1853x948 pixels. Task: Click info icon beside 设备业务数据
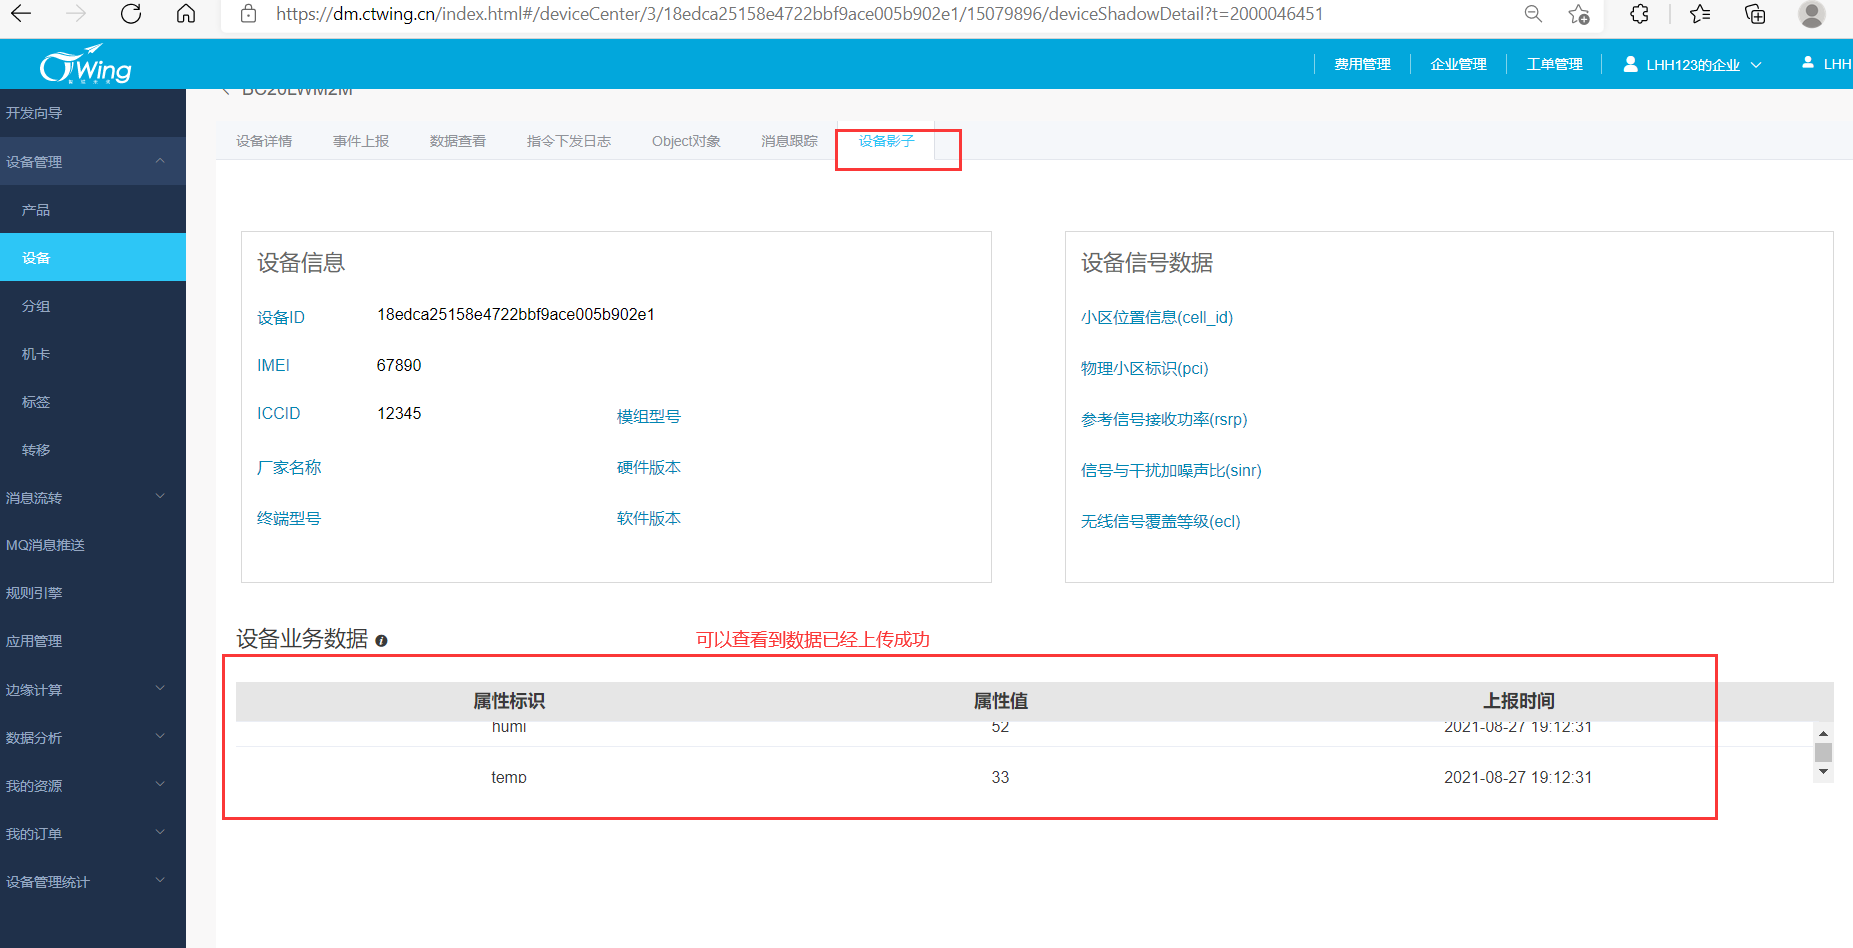(x=381, y=641)
